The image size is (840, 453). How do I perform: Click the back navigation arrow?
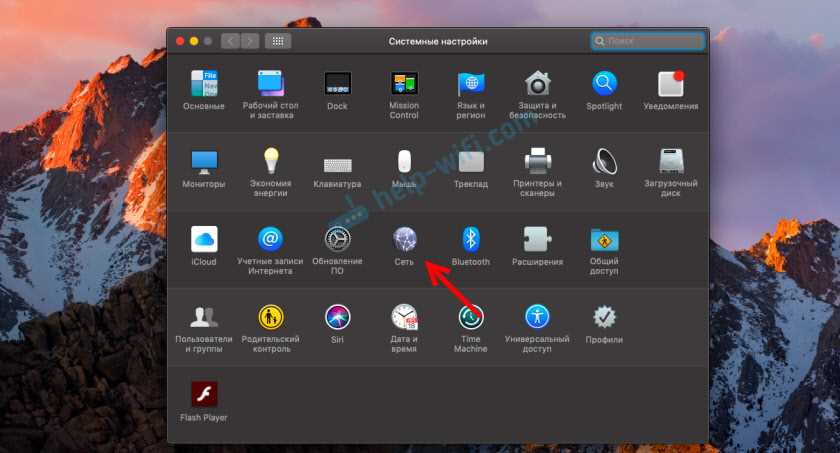click(230, 41)
